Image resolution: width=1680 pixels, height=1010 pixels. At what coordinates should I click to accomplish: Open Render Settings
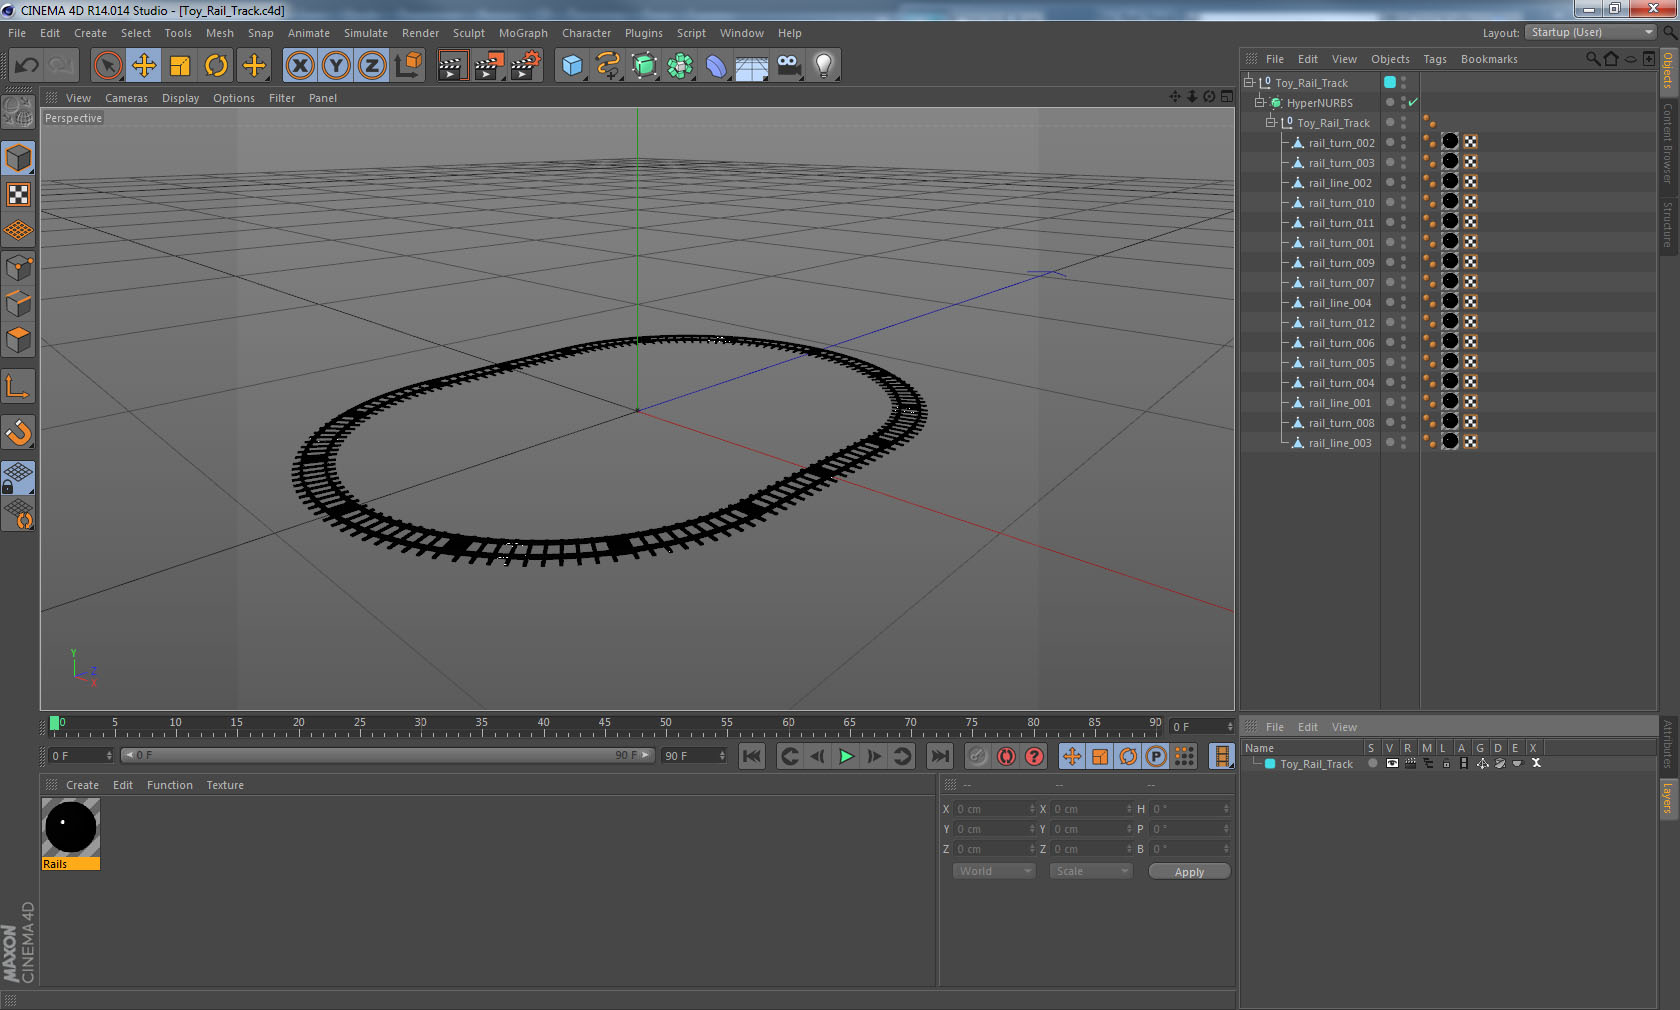[525, 66]
